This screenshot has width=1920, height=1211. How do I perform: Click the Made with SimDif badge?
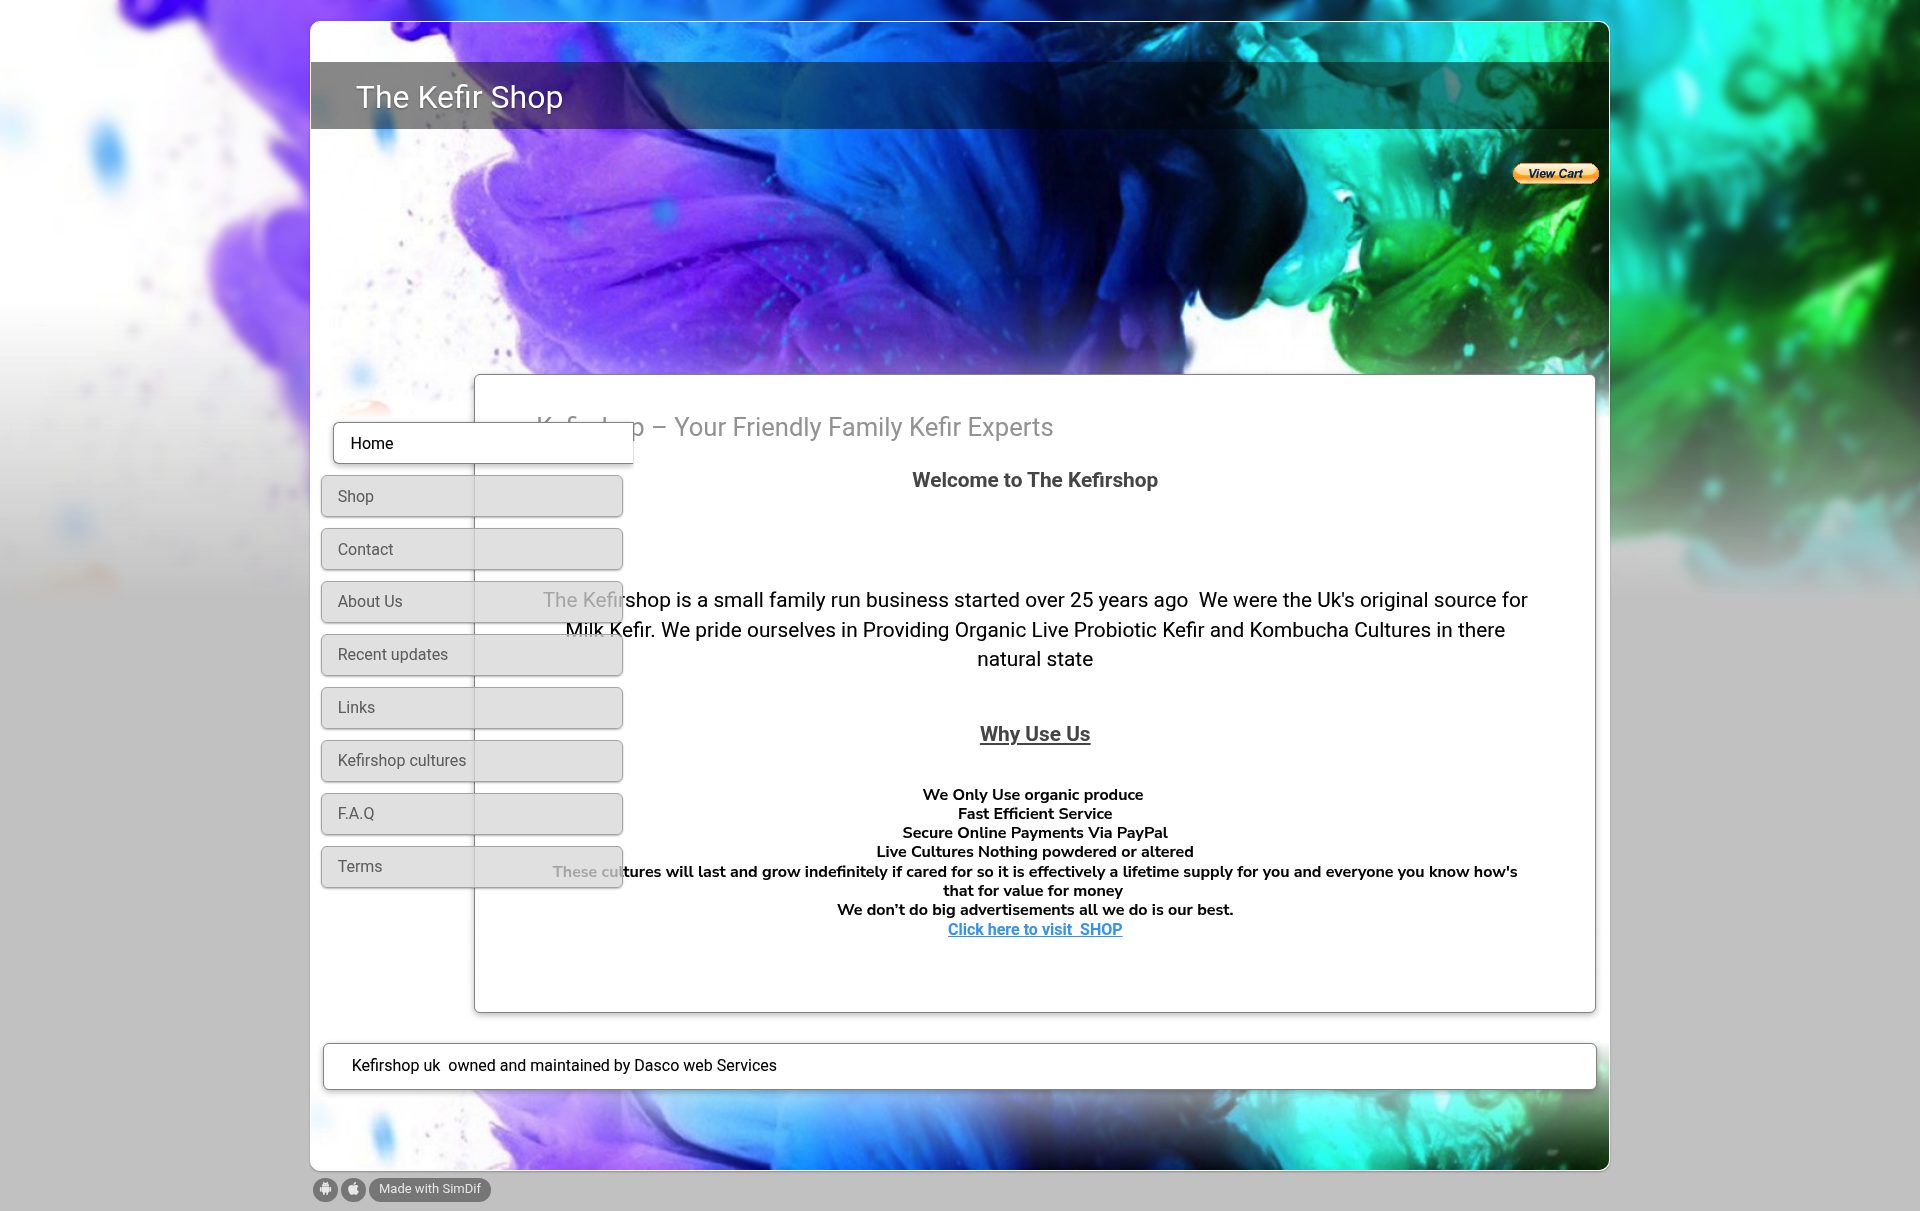coord(430,1189)
